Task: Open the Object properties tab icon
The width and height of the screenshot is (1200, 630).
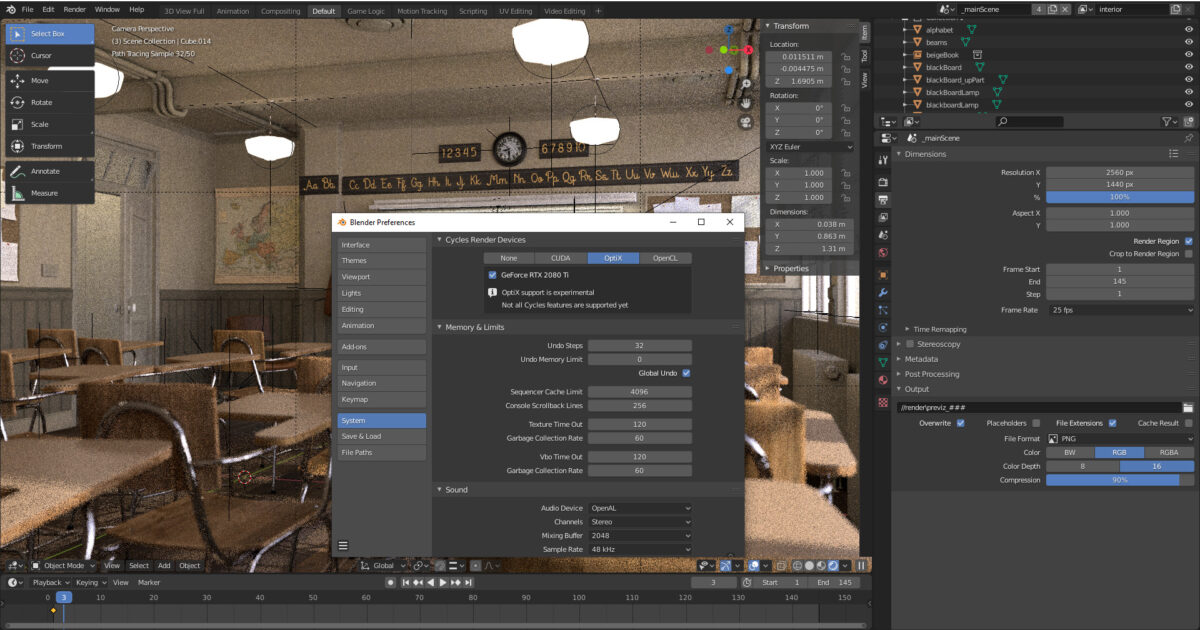Action: tap(883, 274)
